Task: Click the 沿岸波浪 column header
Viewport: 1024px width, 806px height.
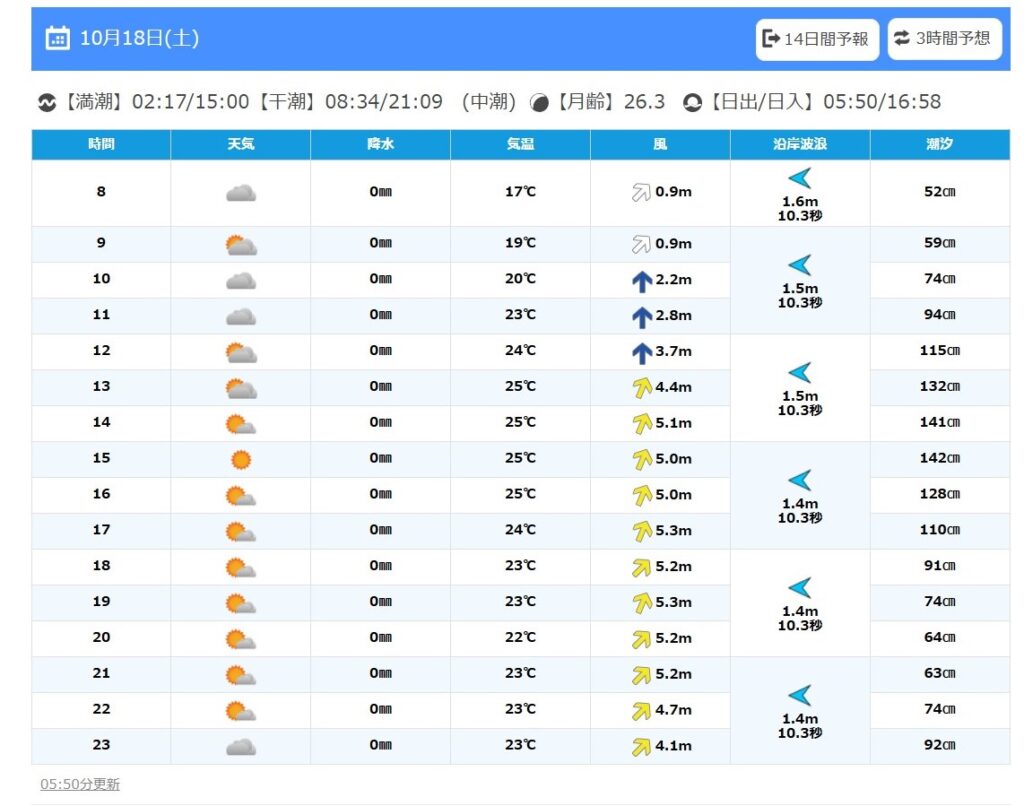Action: coord(800,145)
